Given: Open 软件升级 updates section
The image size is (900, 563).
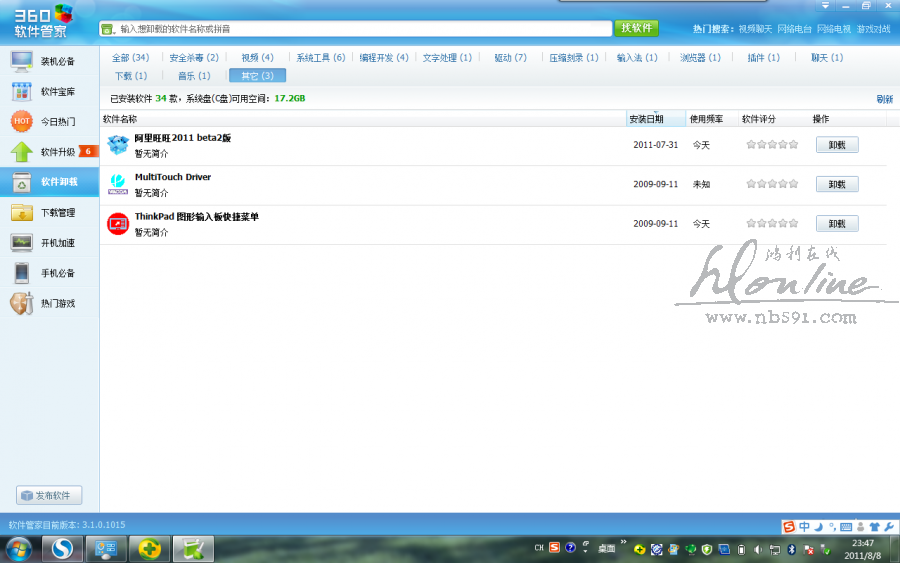Looking at the screenshot, I should (50, 152).
